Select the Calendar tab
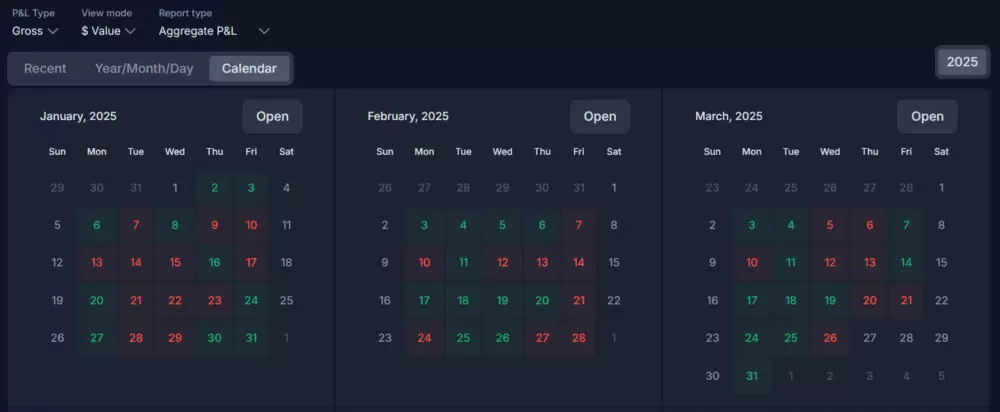This screenshot has height=412, width=1000. (x=250, y=68)
